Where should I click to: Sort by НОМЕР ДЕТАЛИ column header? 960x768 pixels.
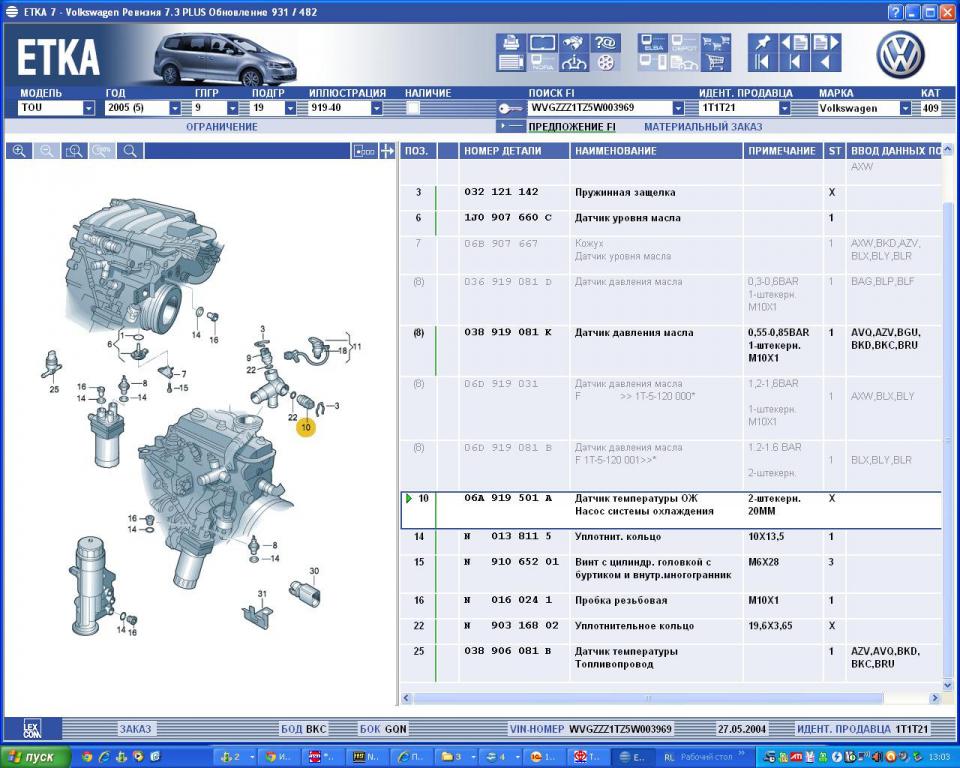pyautogui.click(x=514, y=151)
